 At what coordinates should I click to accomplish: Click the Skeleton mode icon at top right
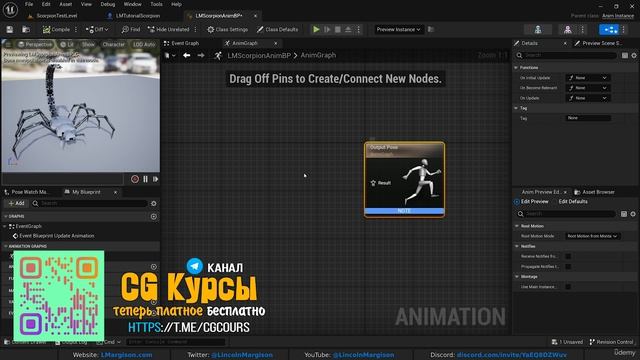538,29
